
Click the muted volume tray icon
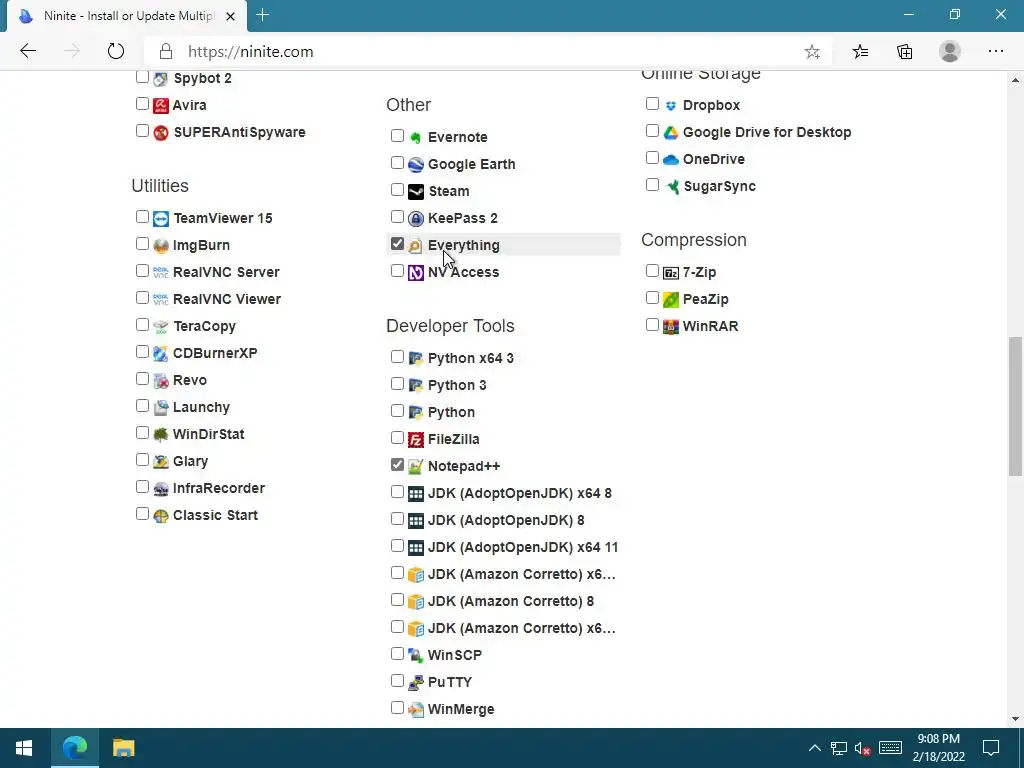862,748
